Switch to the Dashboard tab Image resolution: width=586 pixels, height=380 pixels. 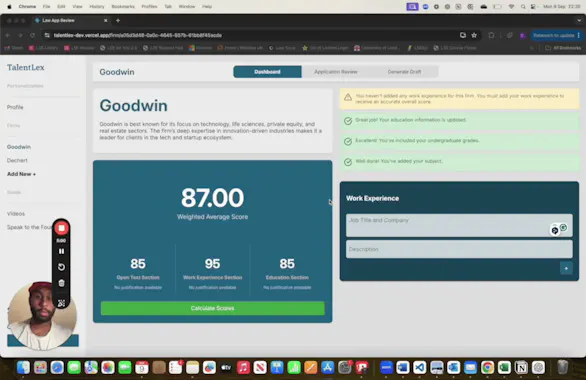267,72
